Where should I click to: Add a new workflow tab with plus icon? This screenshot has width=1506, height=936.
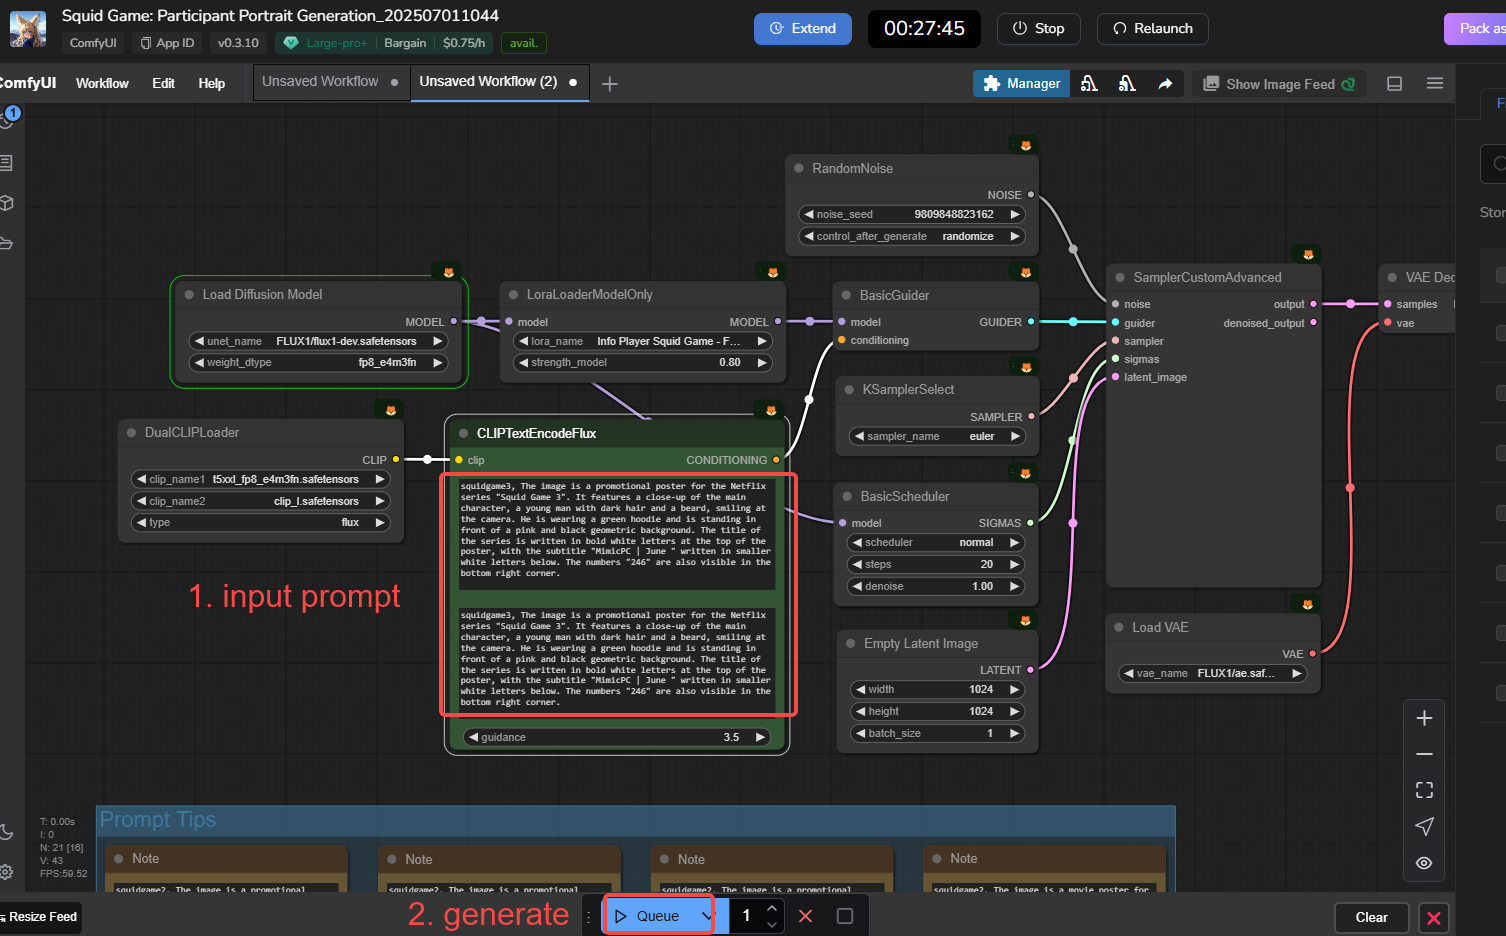pyautogui.click(x=609, y=84)
